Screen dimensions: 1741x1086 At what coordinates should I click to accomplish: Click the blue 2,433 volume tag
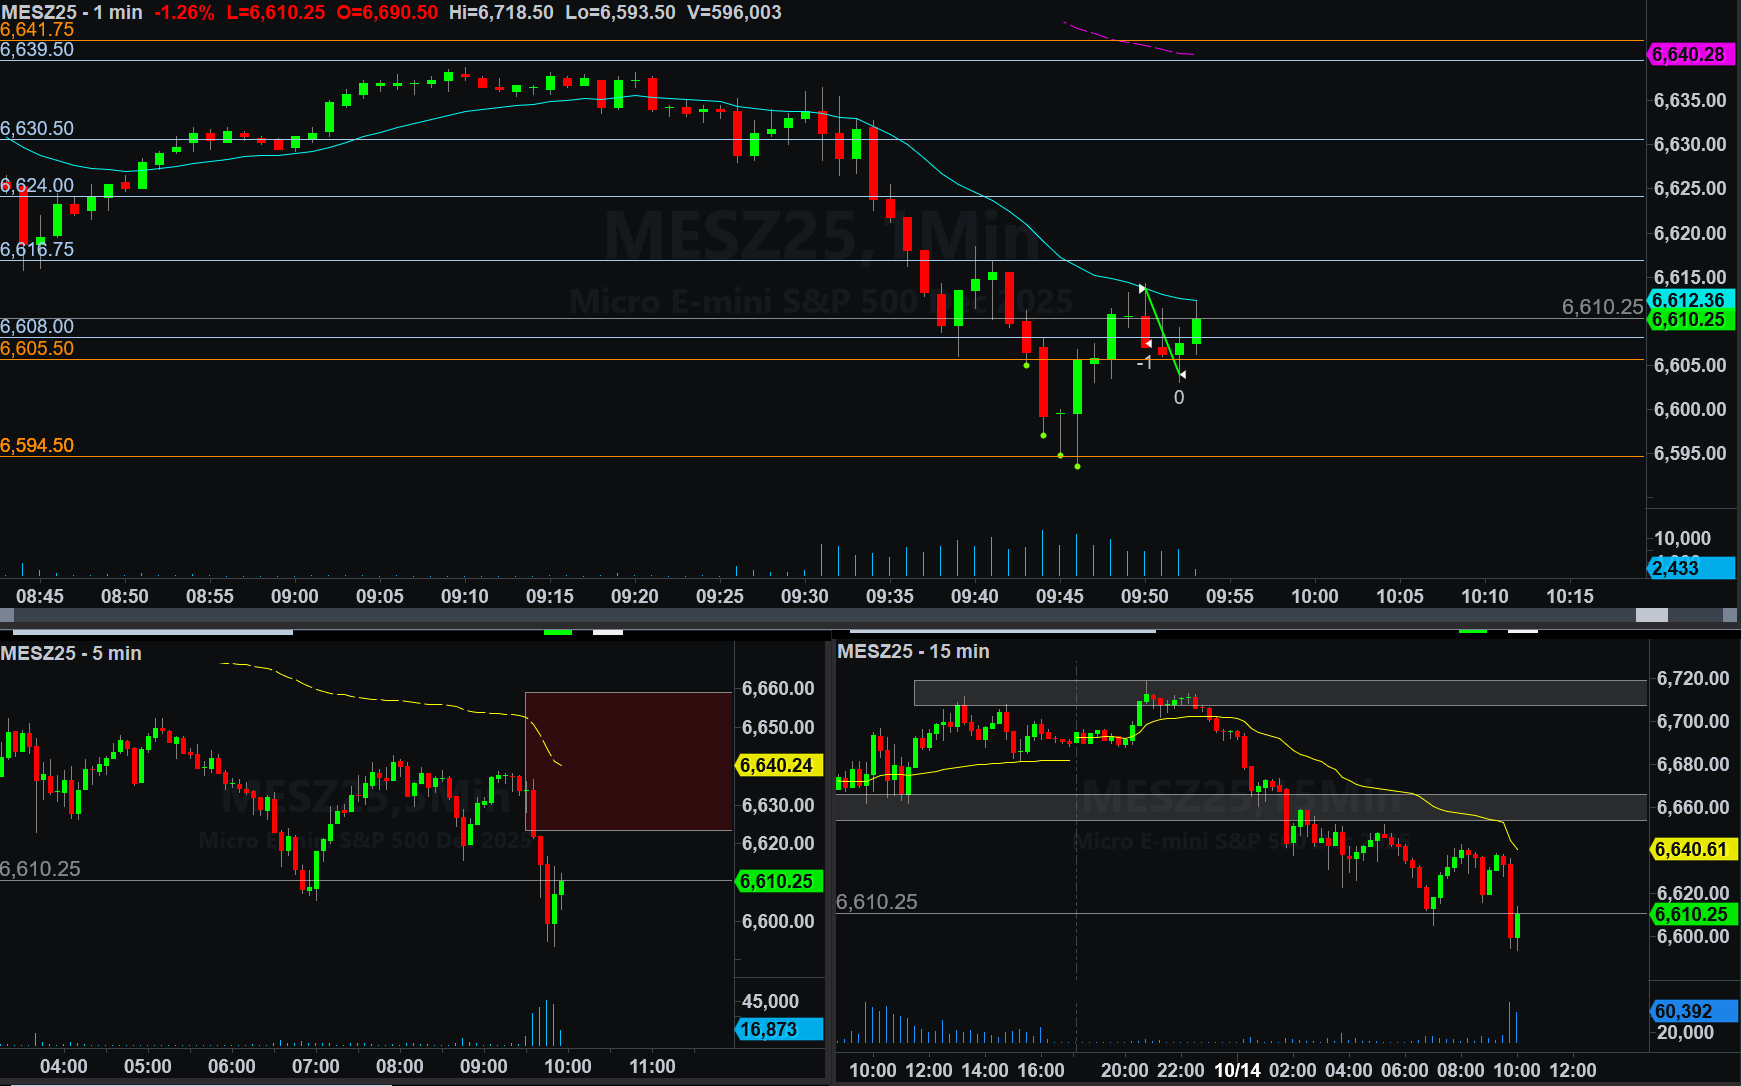coord(1689,568)
